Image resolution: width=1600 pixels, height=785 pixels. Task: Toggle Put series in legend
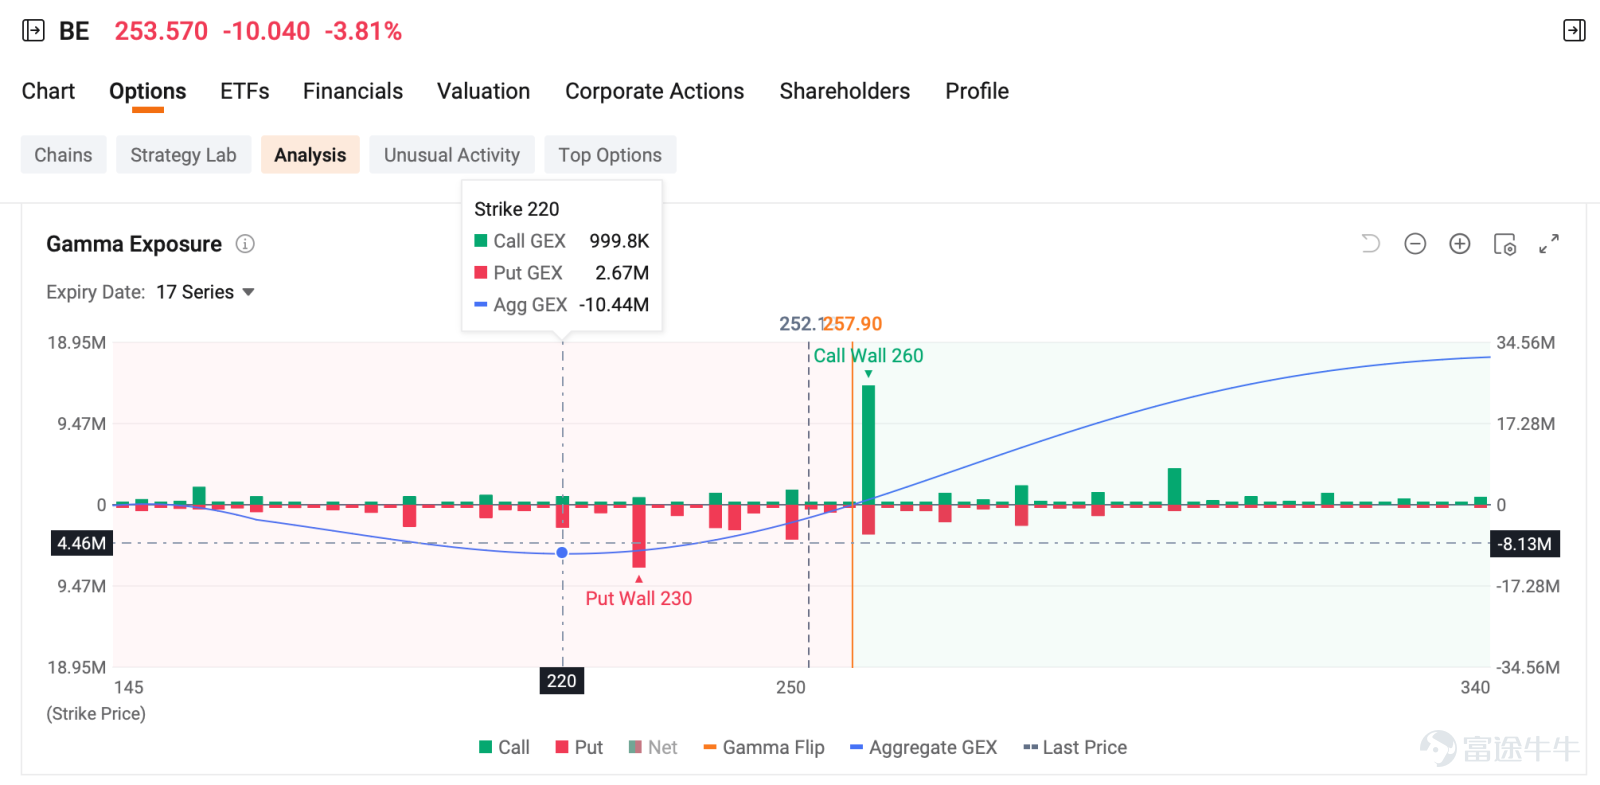pos(579,747)
